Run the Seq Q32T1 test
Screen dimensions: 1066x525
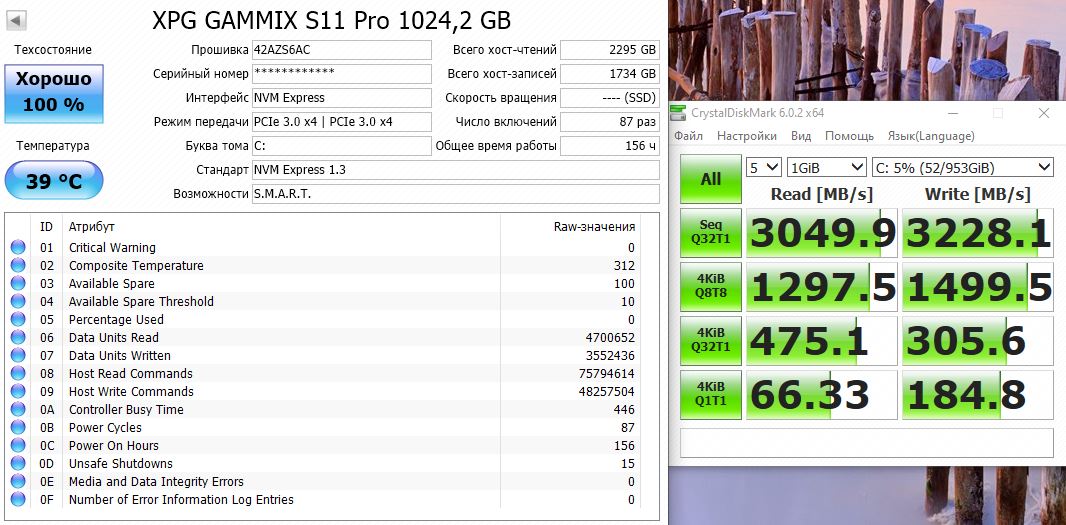711,233
